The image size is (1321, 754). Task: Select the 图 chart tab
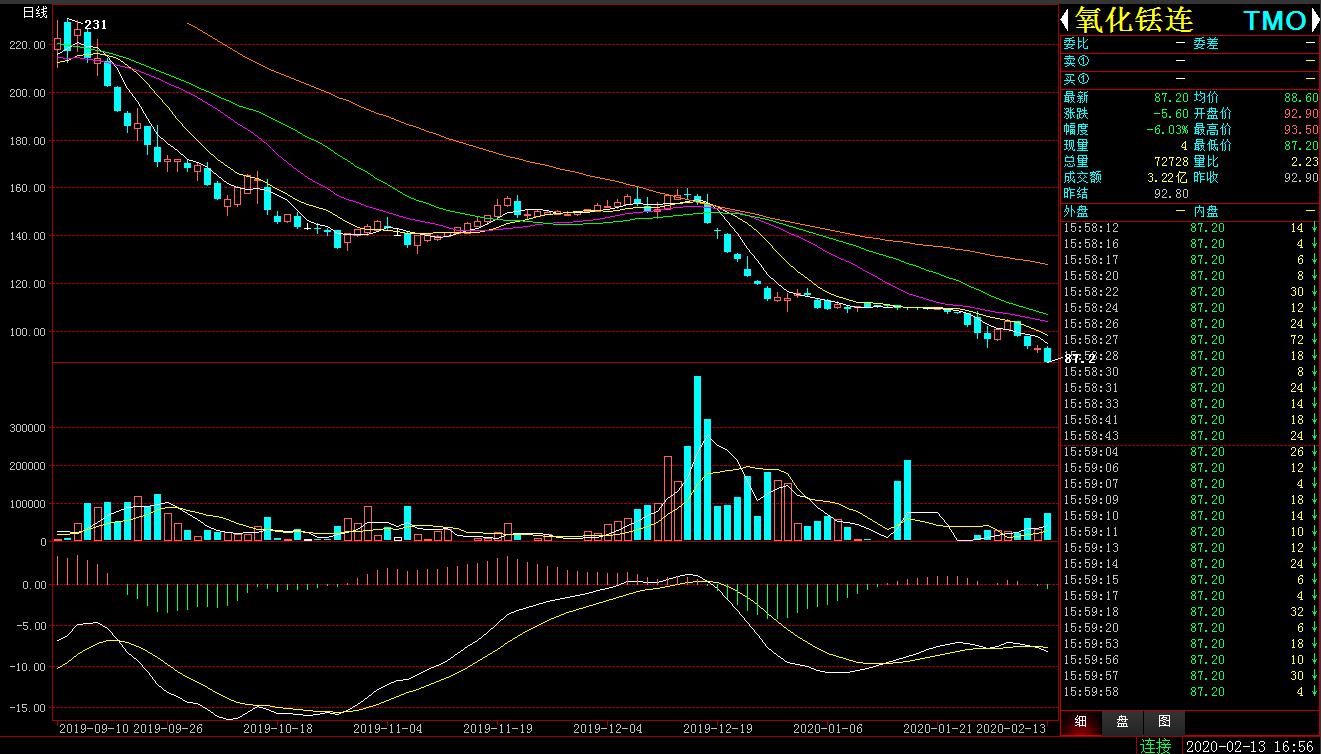click(1165, 721)
